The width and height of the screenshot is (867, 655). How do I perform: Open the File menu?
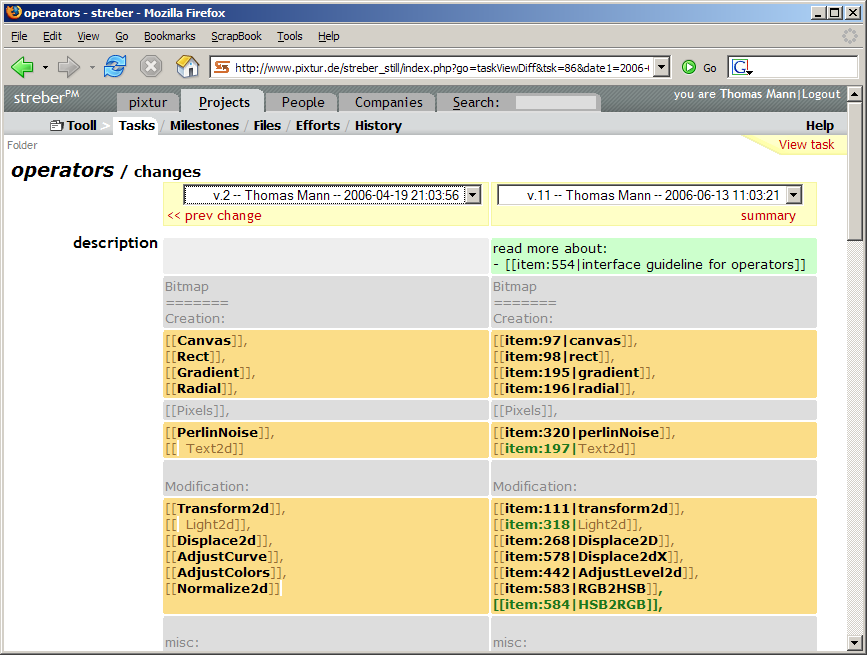click(x=19, y=36)
